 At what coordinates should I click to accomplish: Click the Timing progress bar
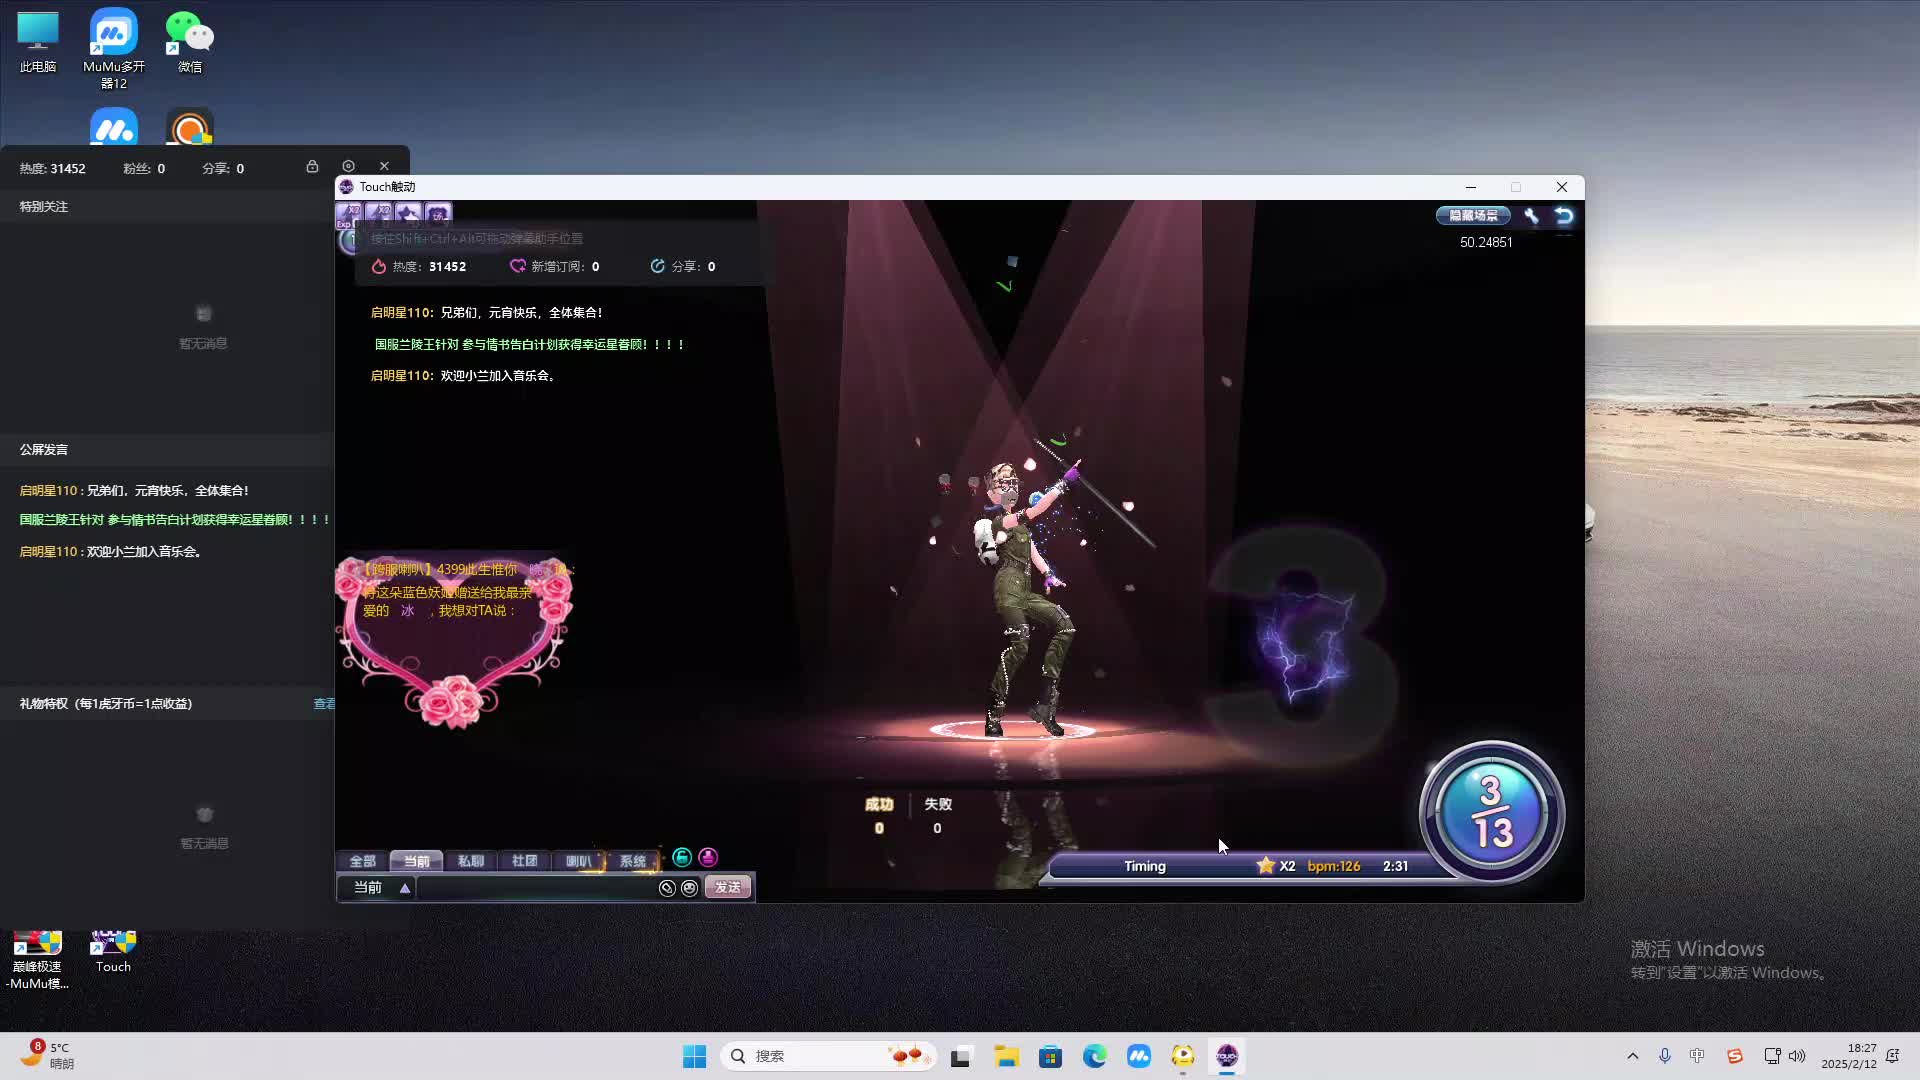[x=1145, y=866]
